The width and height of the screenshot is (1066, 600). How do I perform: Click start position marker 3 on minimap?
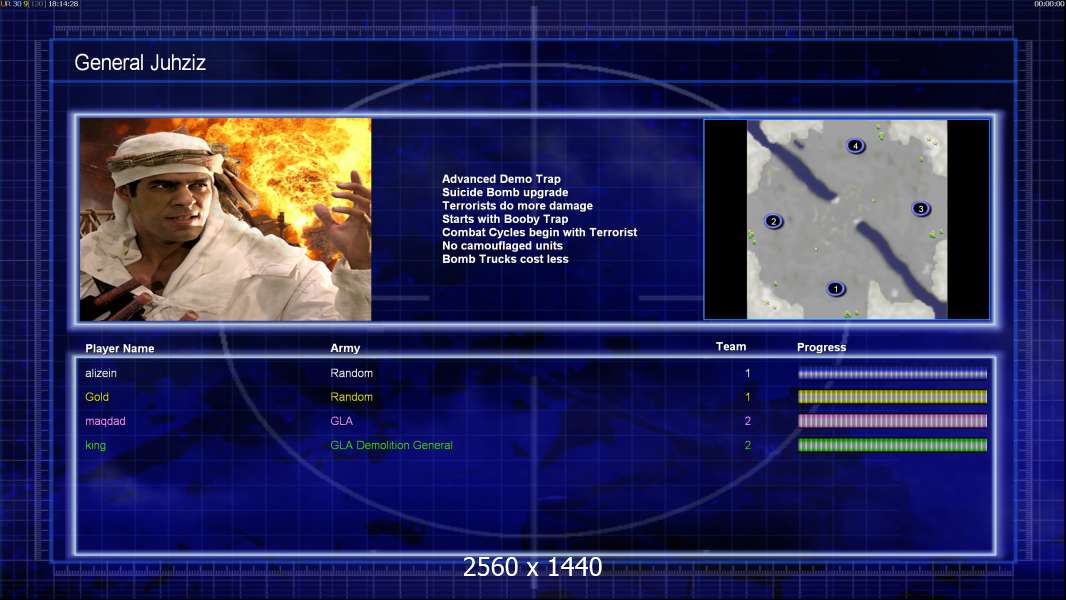coord(921,209)
